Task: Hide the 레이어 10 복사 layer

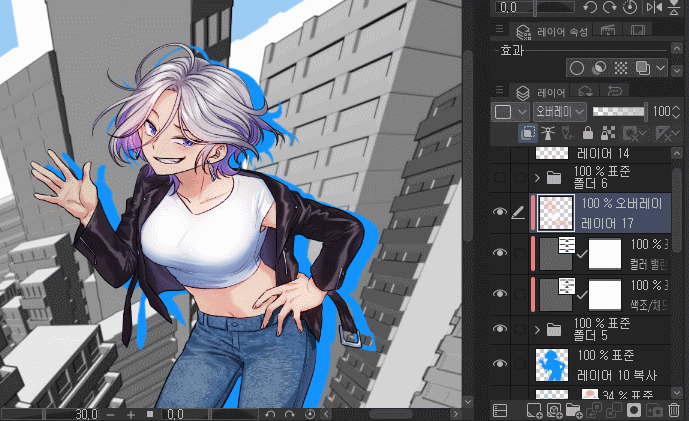Action: click(500, 364)
